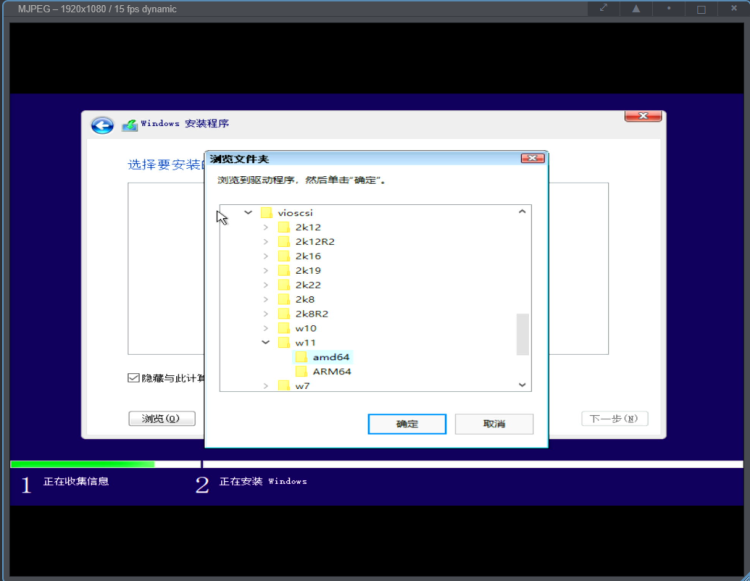Select the 2k8R2 folder label
The width and height of the screenshot is (750, 581).
click(312, 314)
